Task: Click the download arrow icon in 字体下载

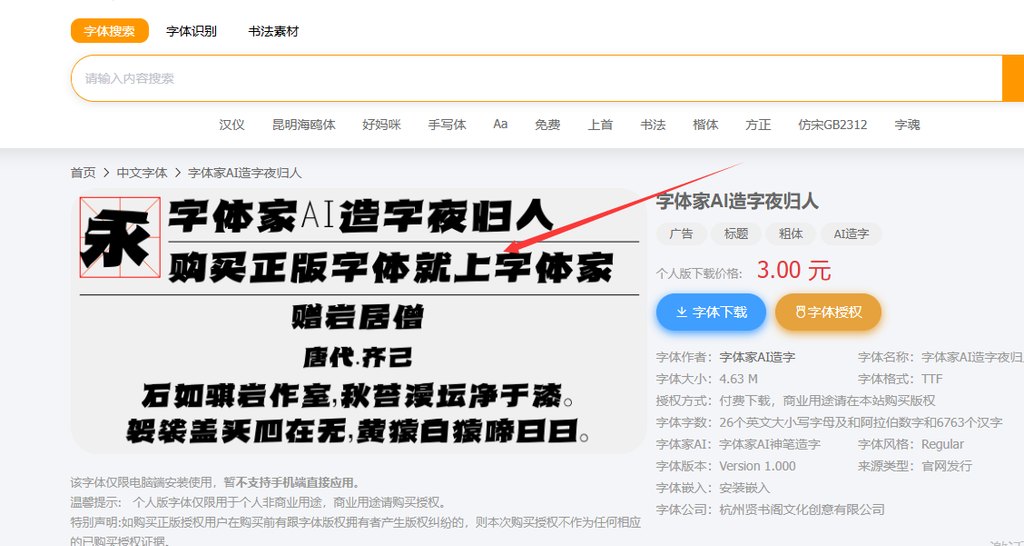Action: (681, 313)
